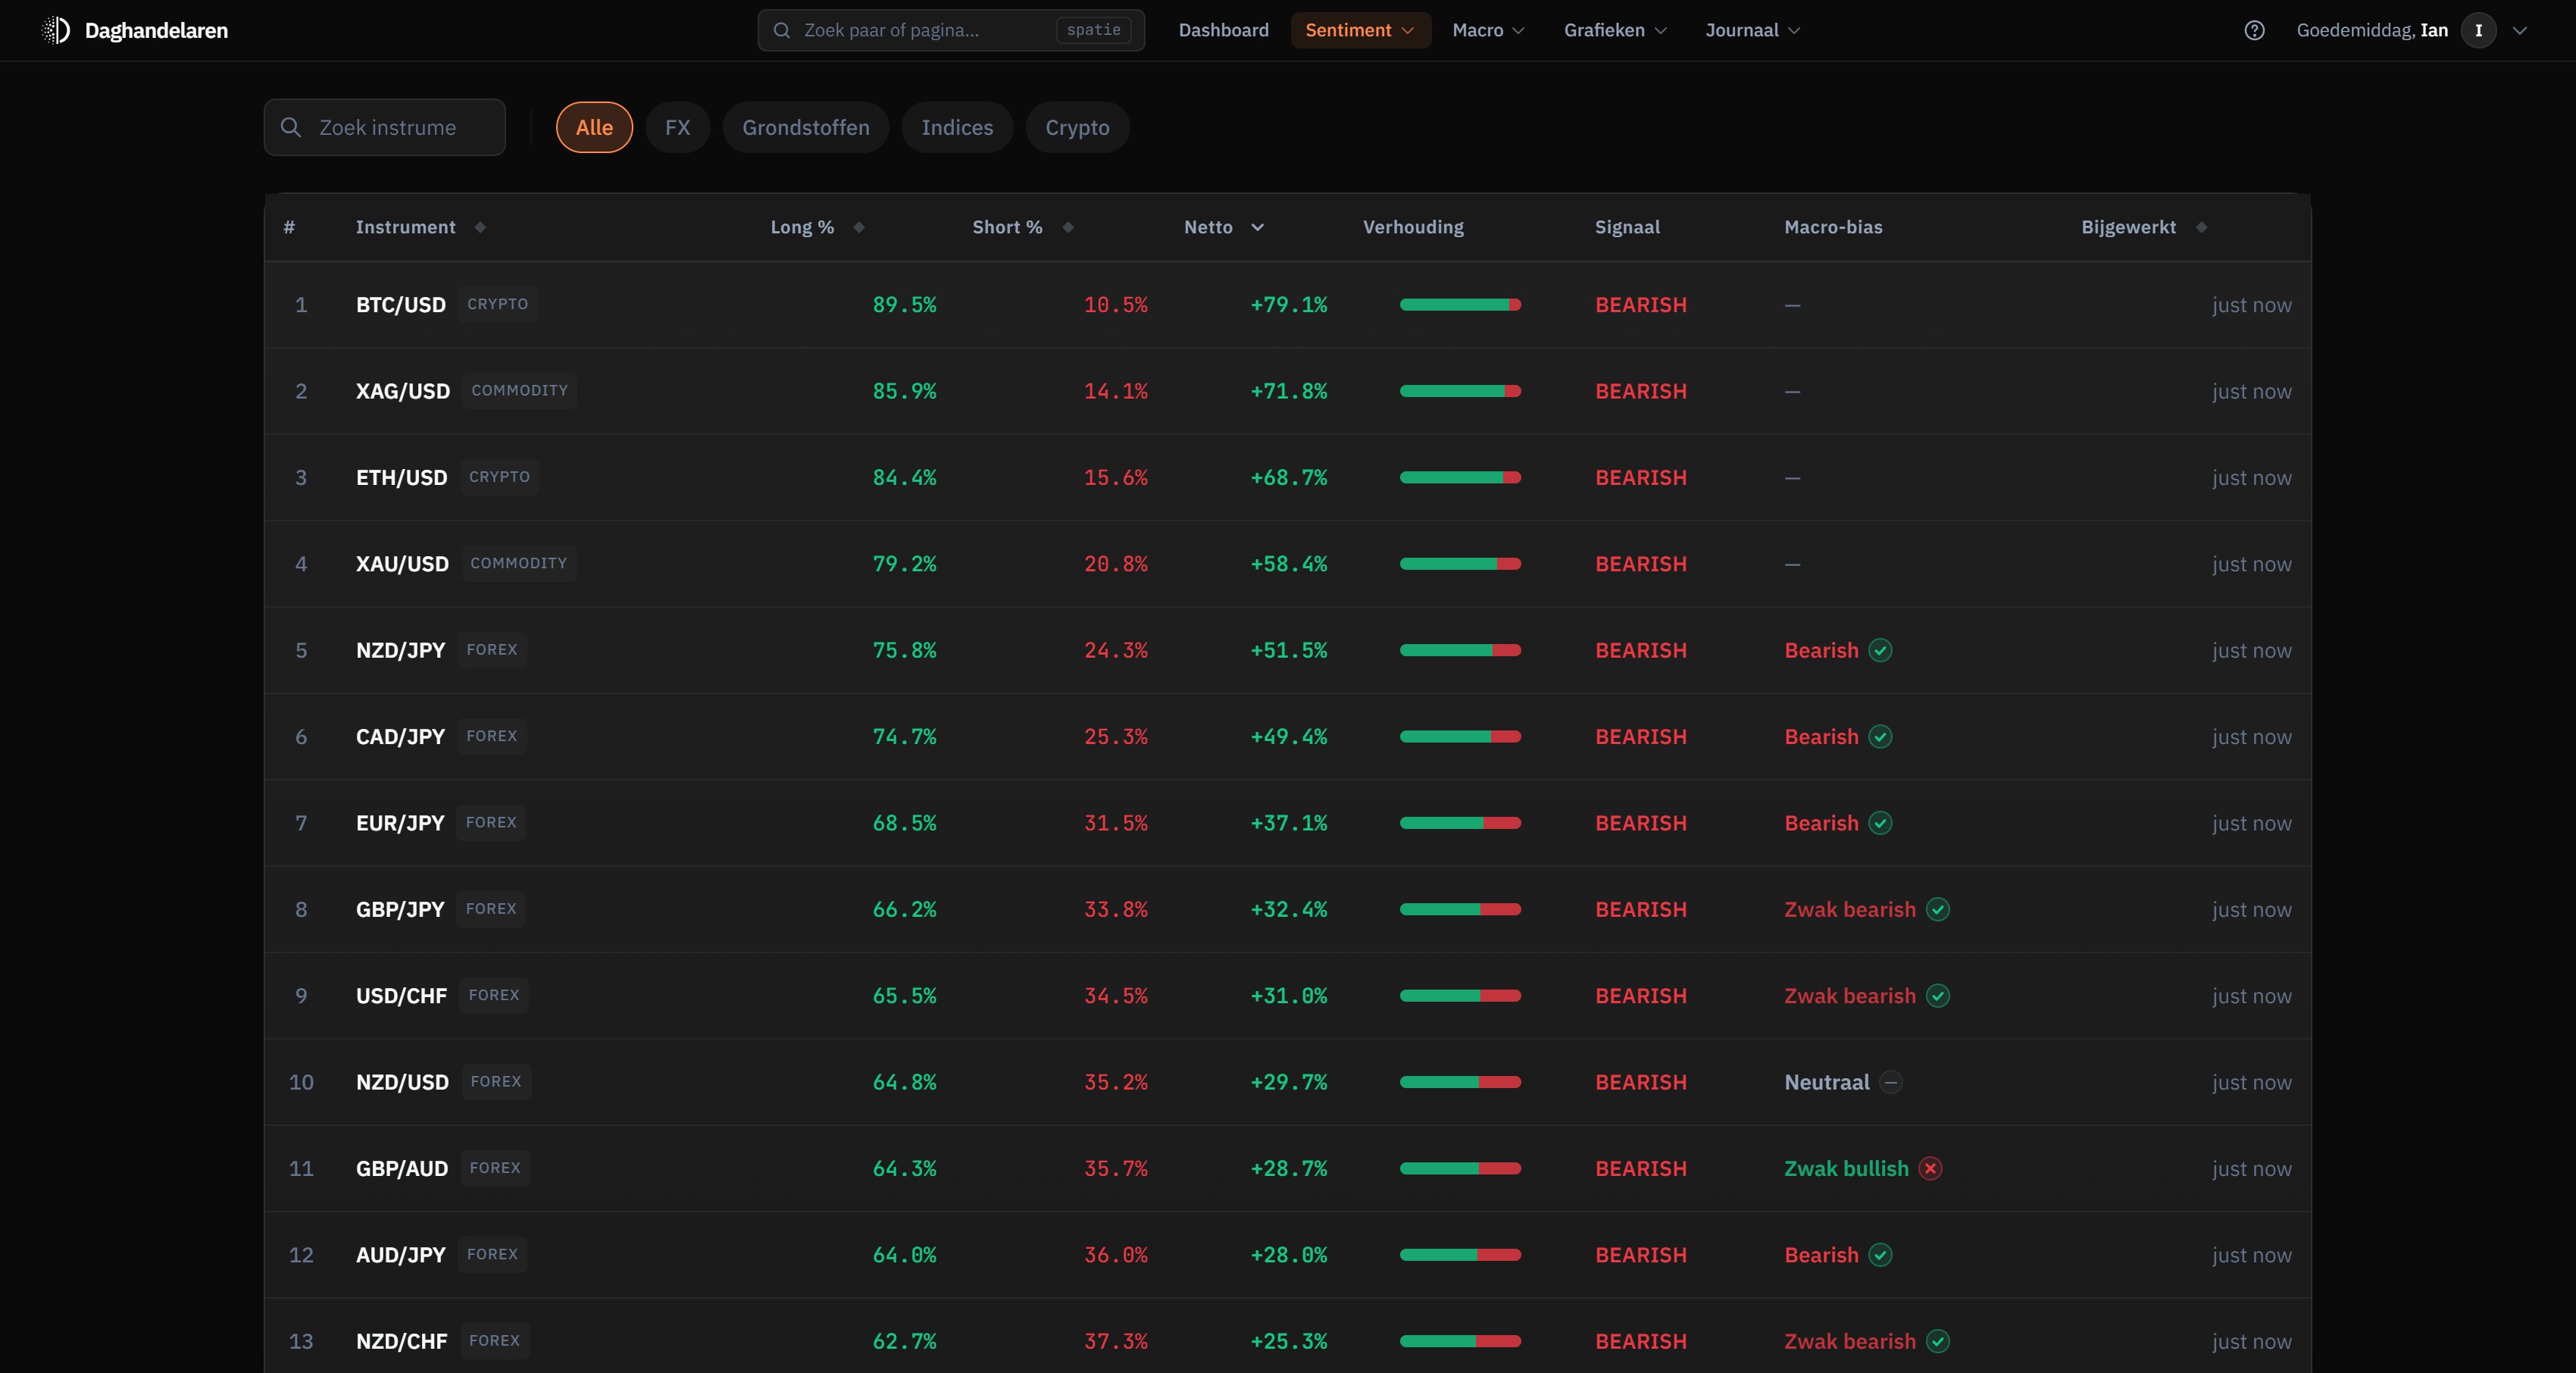Screen dimensions: 2576x1373
Task: Click the 15.6% short value
Action: click(x=1115, y=477)
